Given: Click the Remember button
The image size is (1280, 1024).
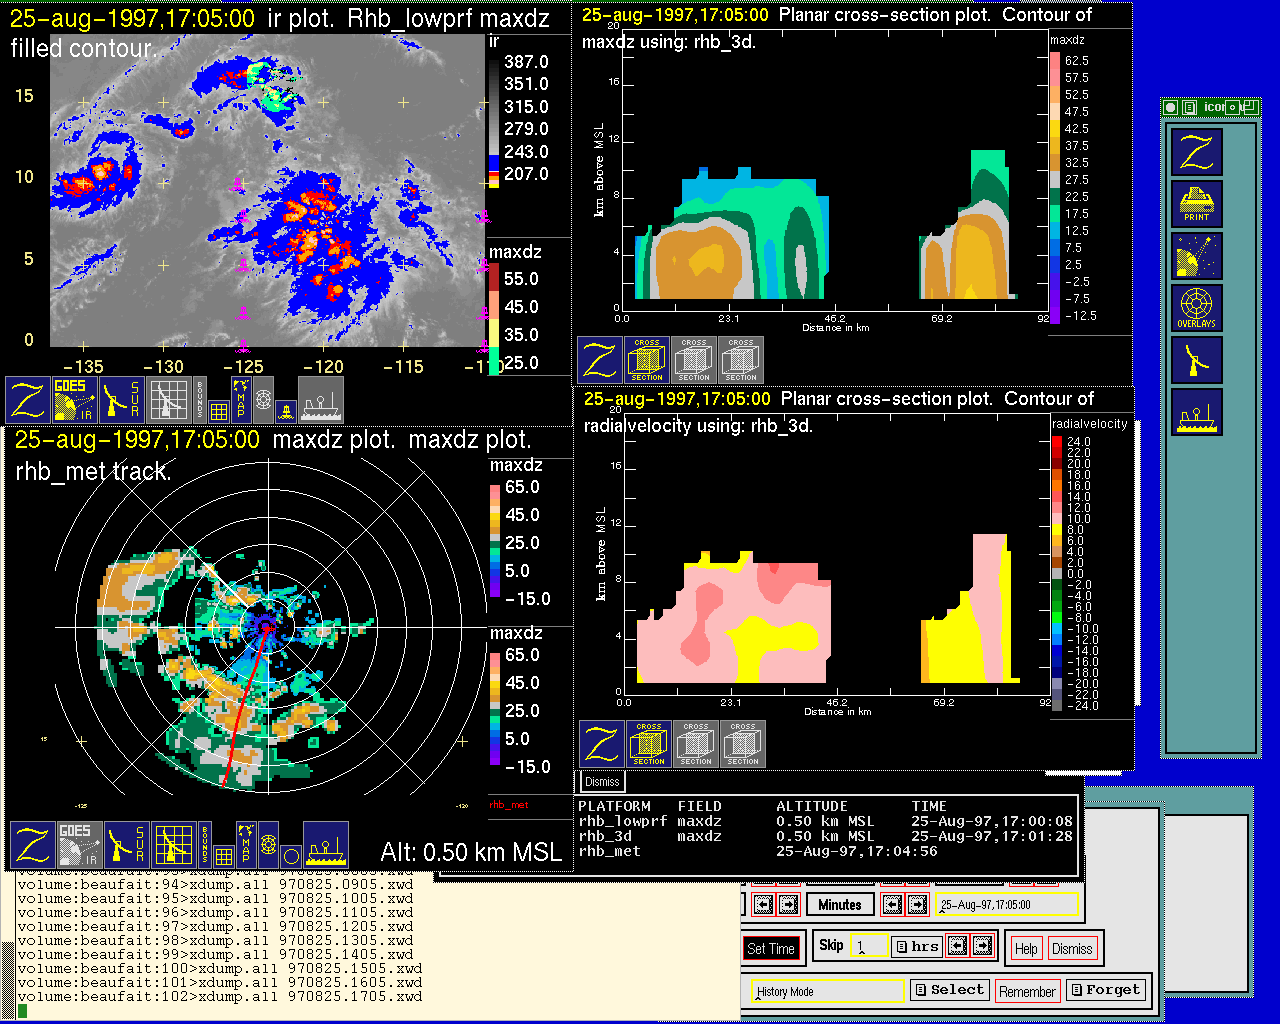Looking at the screenshot, I should [x=1027, y=991].
